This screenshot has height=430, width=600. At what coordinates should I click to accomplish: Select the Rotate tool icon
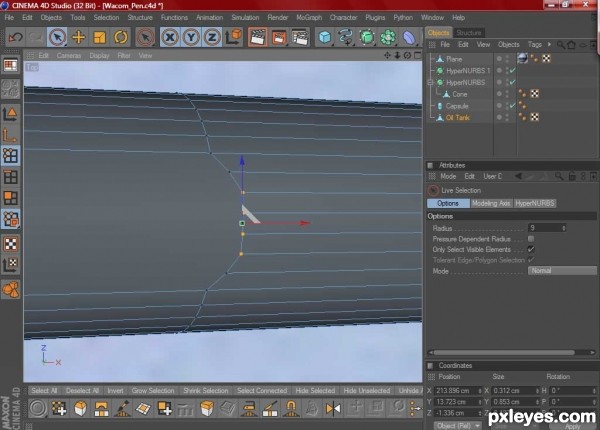pos(121,37)
